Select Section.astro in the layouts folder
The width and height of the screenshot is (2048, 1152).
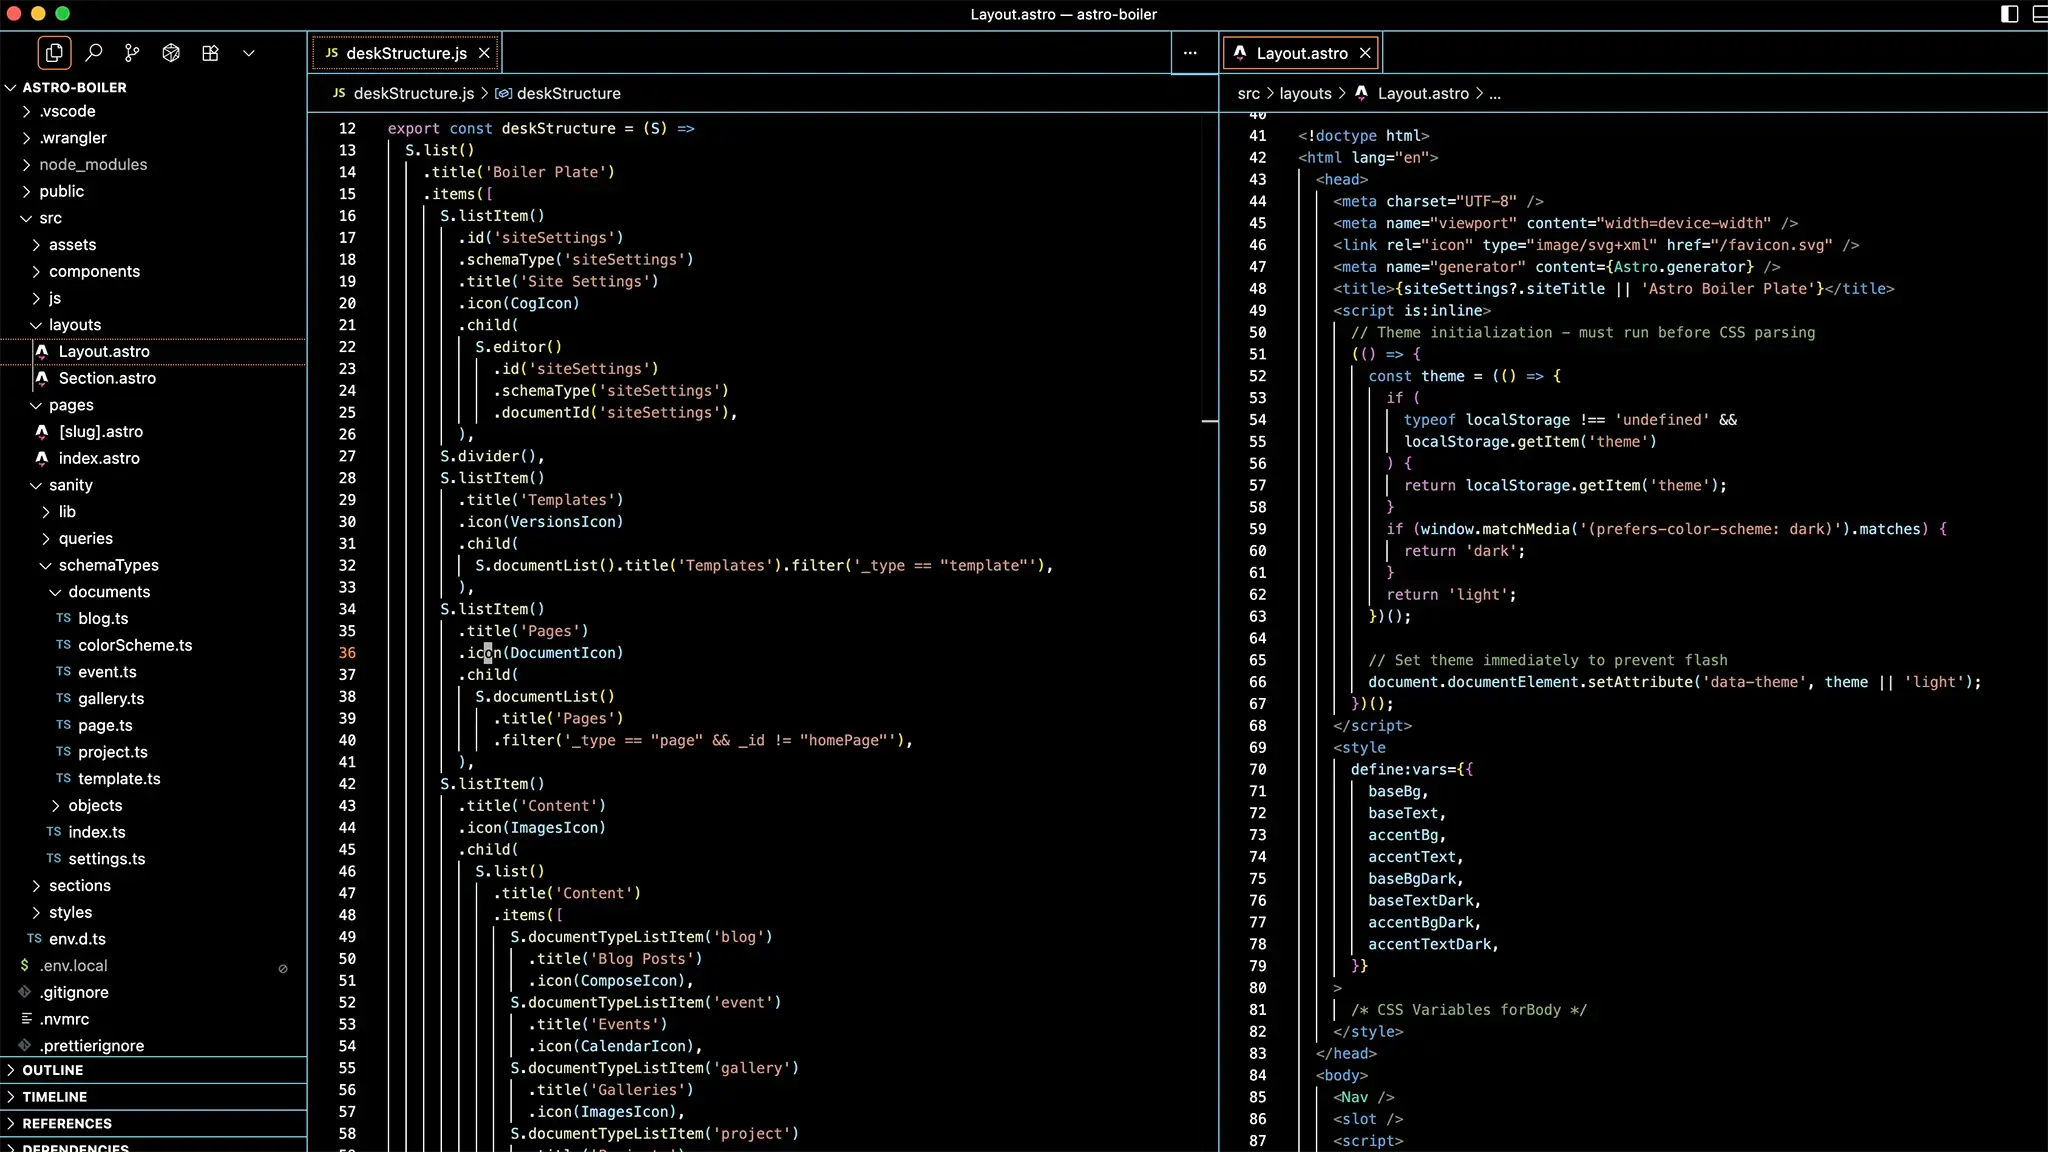pyautogui.click(x=107, y=378)
